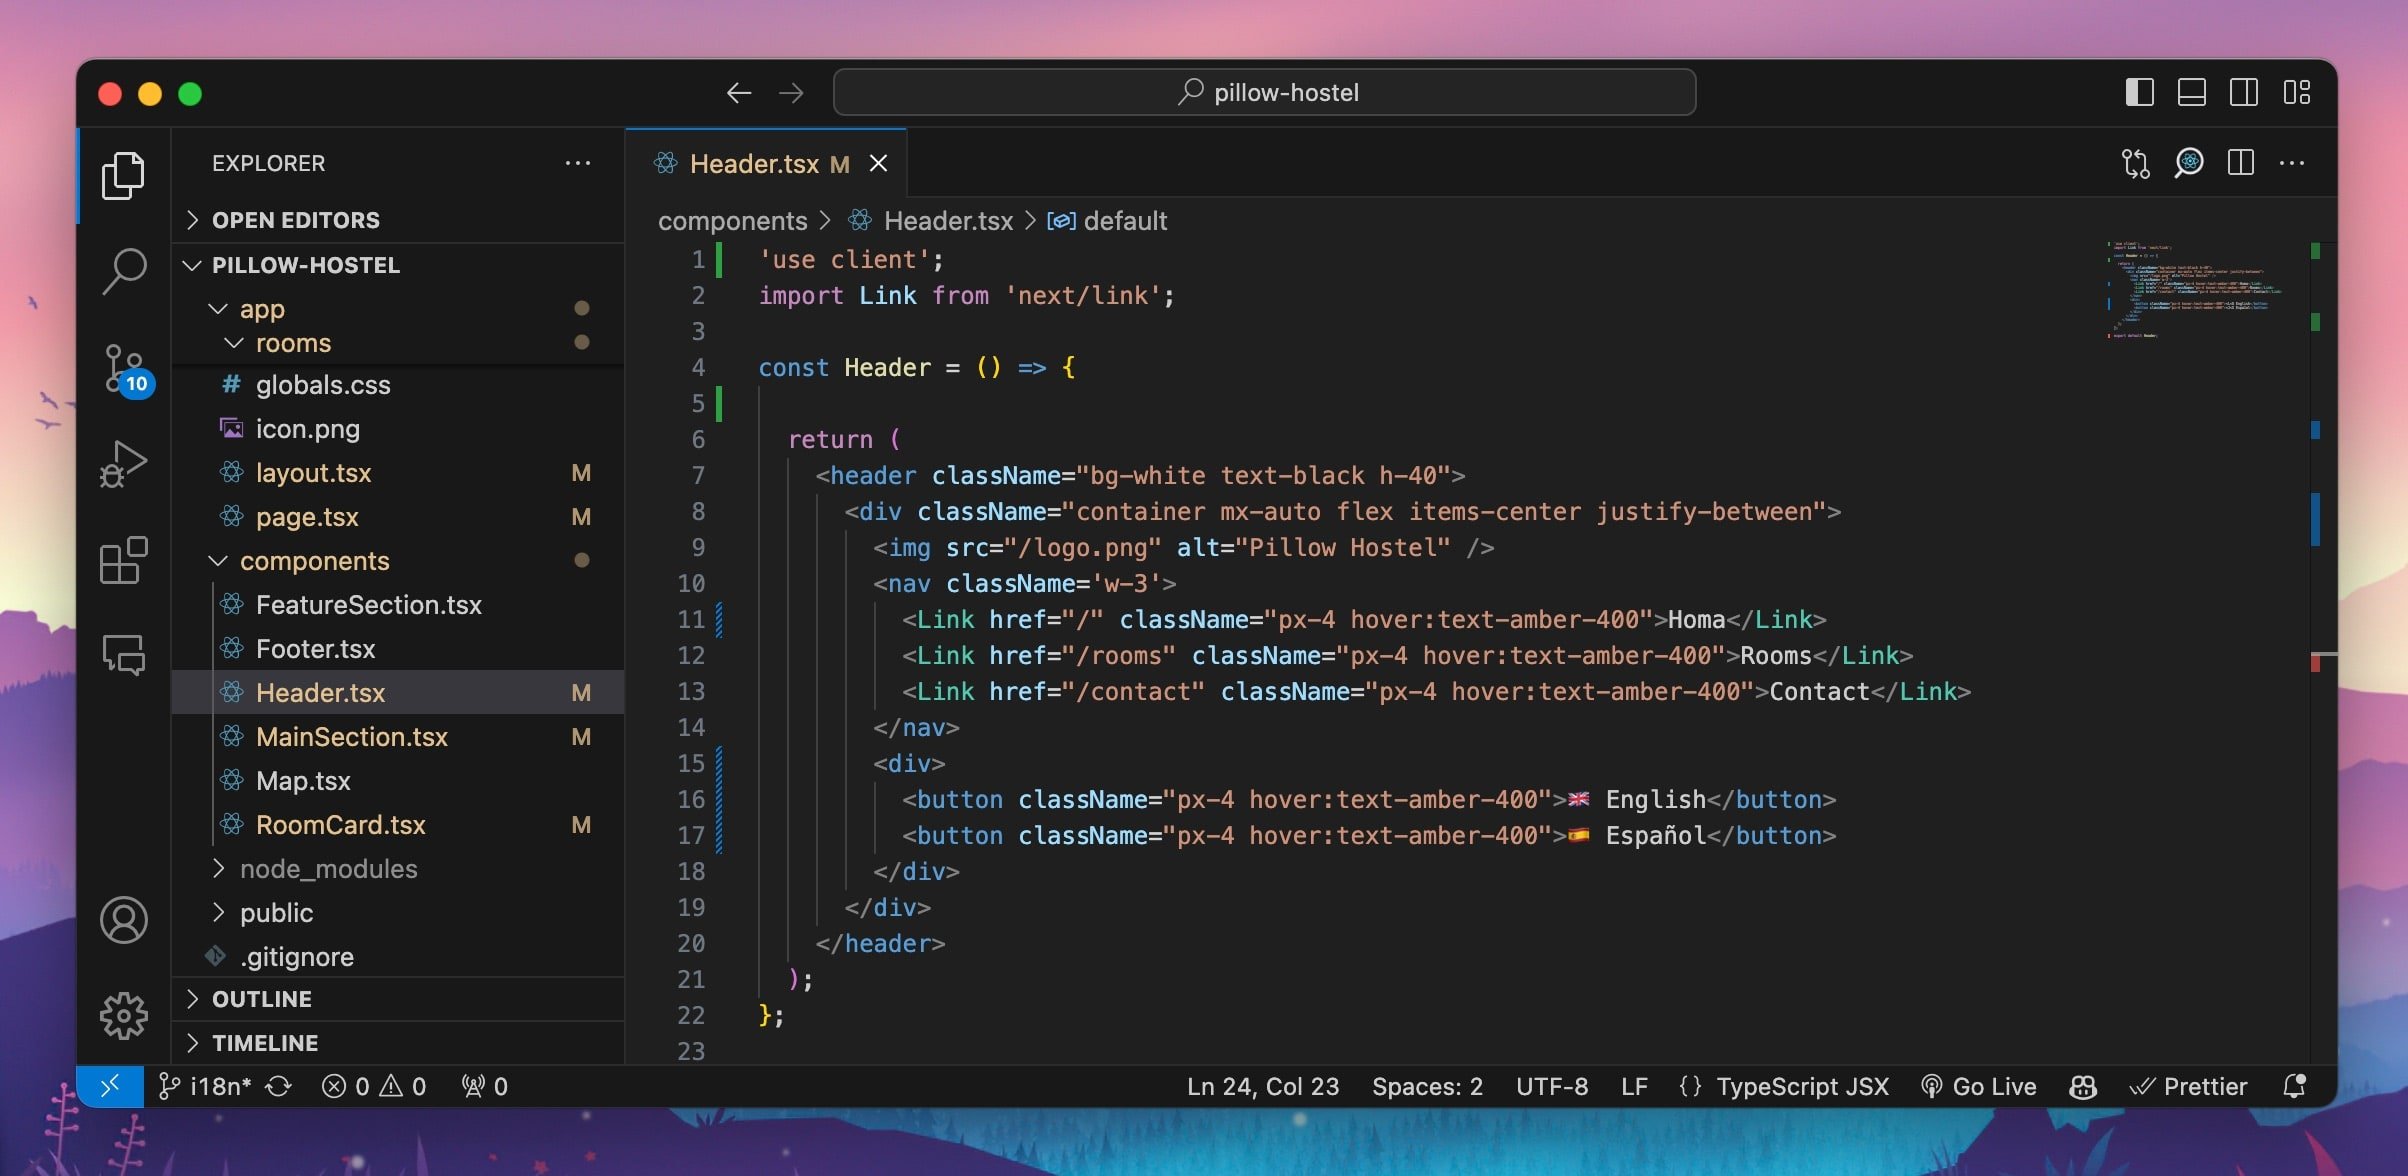The width and height of the screenshot is (2408, 1176).
Task: Open Explorer views and more actions
Action: click(x=578, y=163)
